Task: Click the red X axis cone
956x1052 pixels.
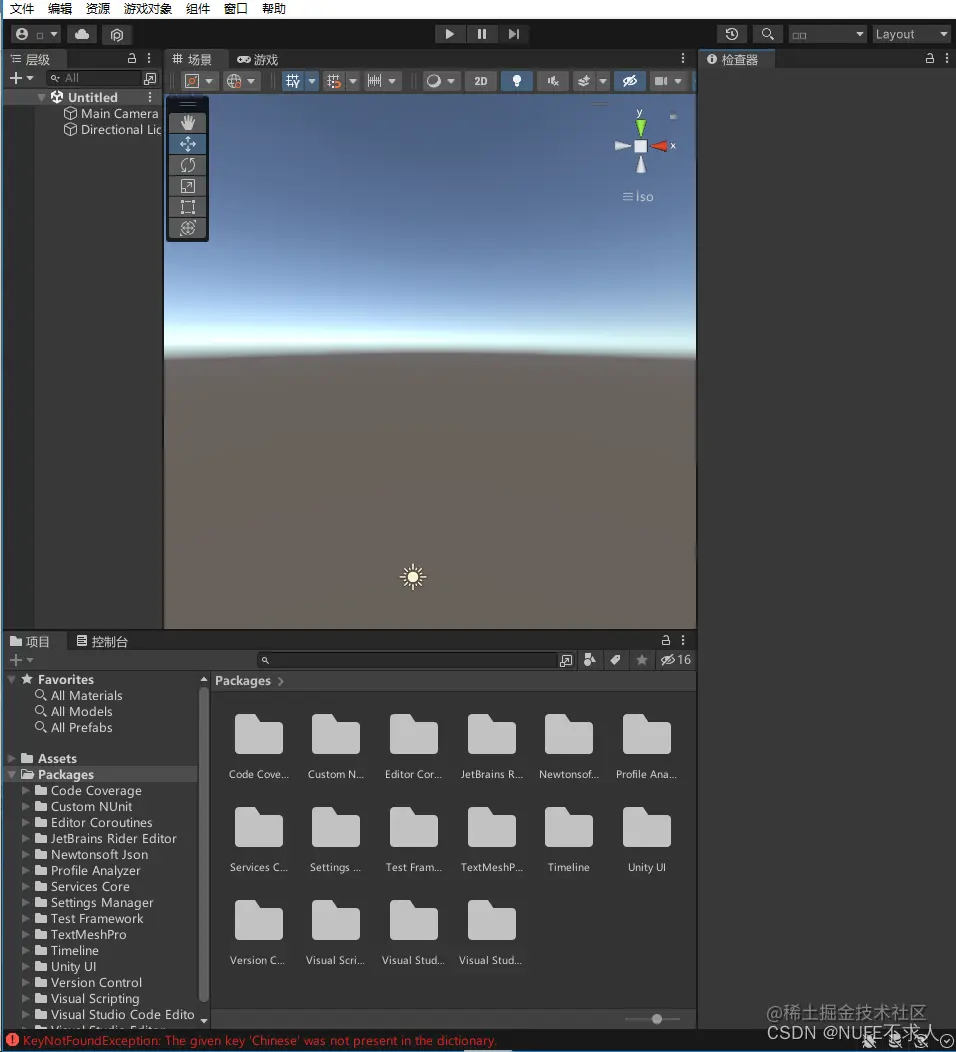Action: tap(659, 146)
